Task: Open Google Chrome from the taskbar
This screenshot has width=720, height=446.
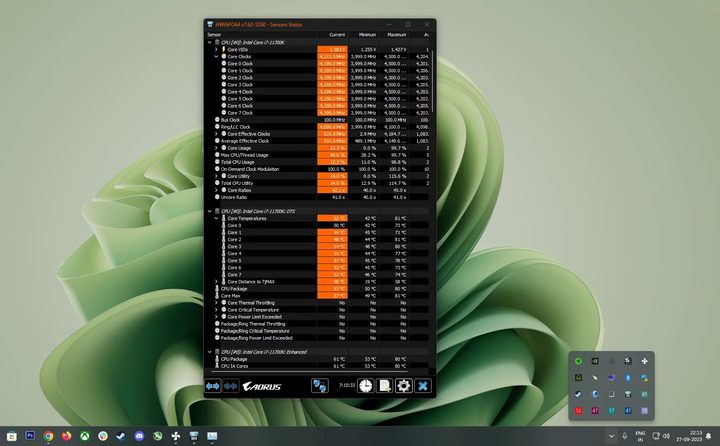Action: point(48,436)
